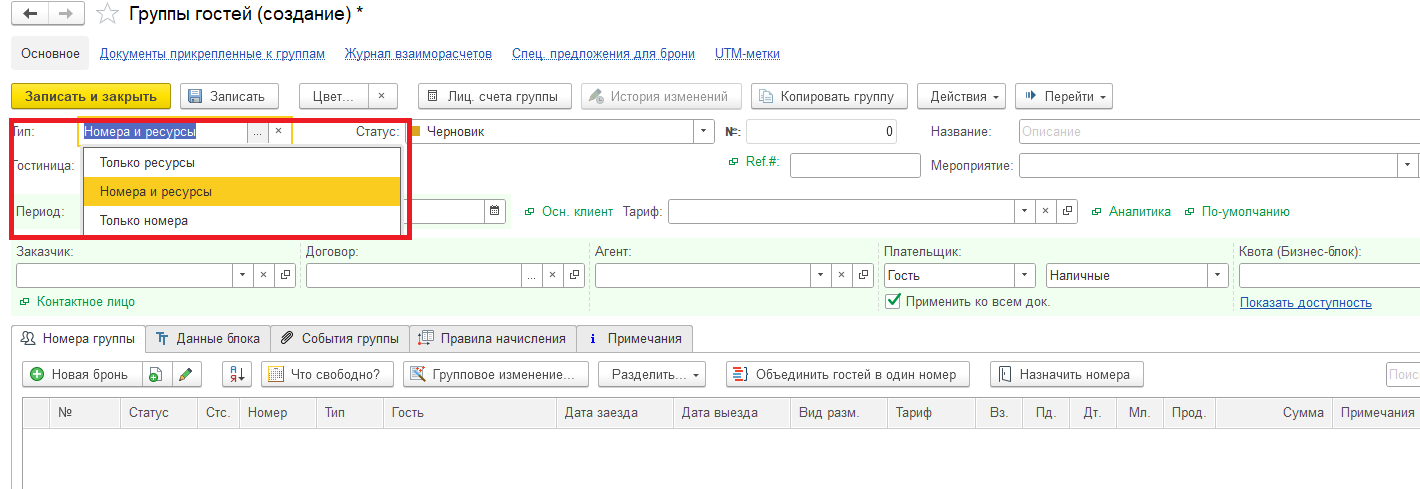Expand the Заказчик dropdown arrow

coord(243,275)
